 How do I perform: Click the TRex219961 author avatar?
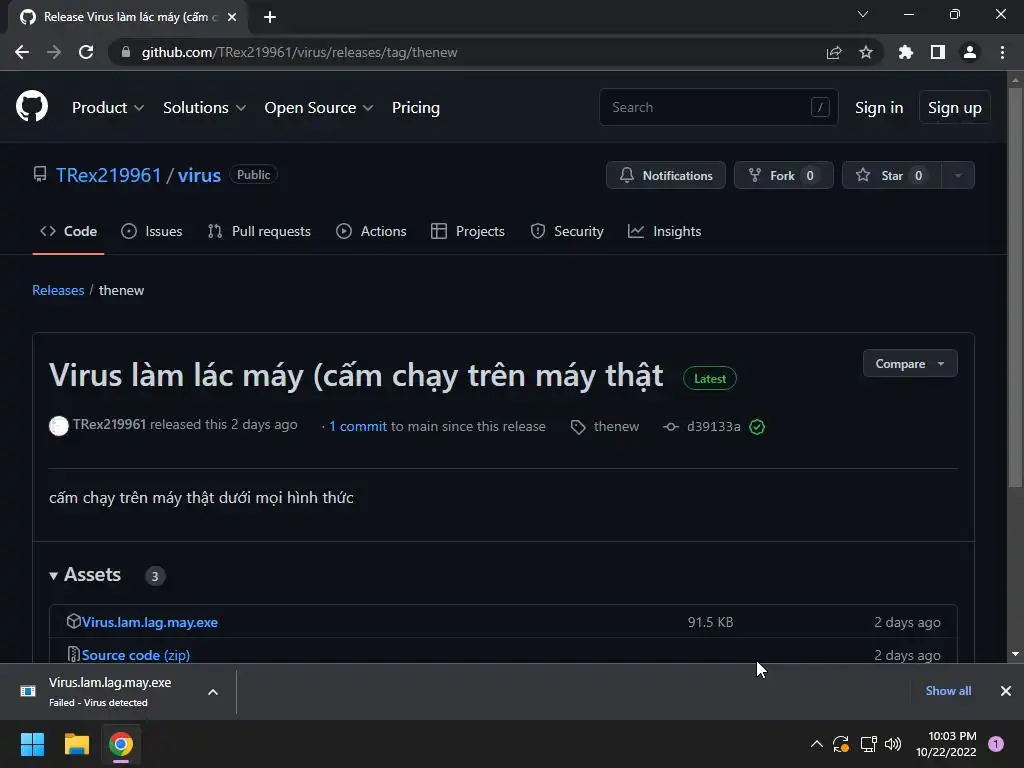pyautogui.click(x=59, y=426)
